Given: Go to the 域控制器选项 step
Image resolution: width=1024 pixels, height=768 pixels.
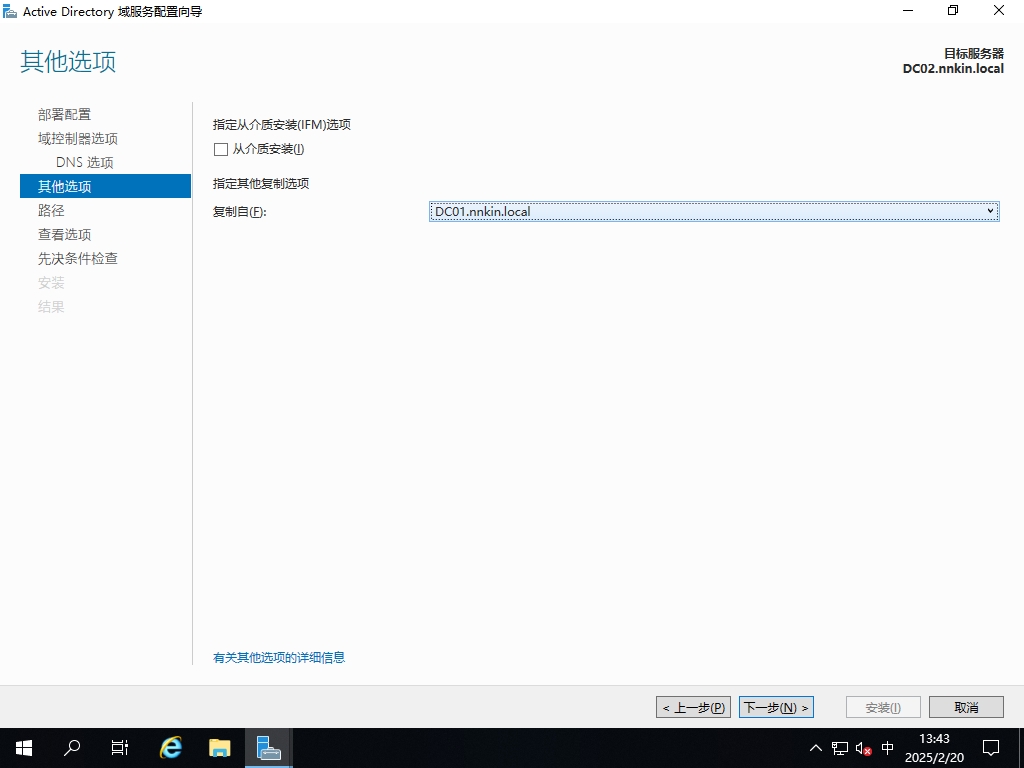Looking at the screenshot, I should click(x=78, y=138).
